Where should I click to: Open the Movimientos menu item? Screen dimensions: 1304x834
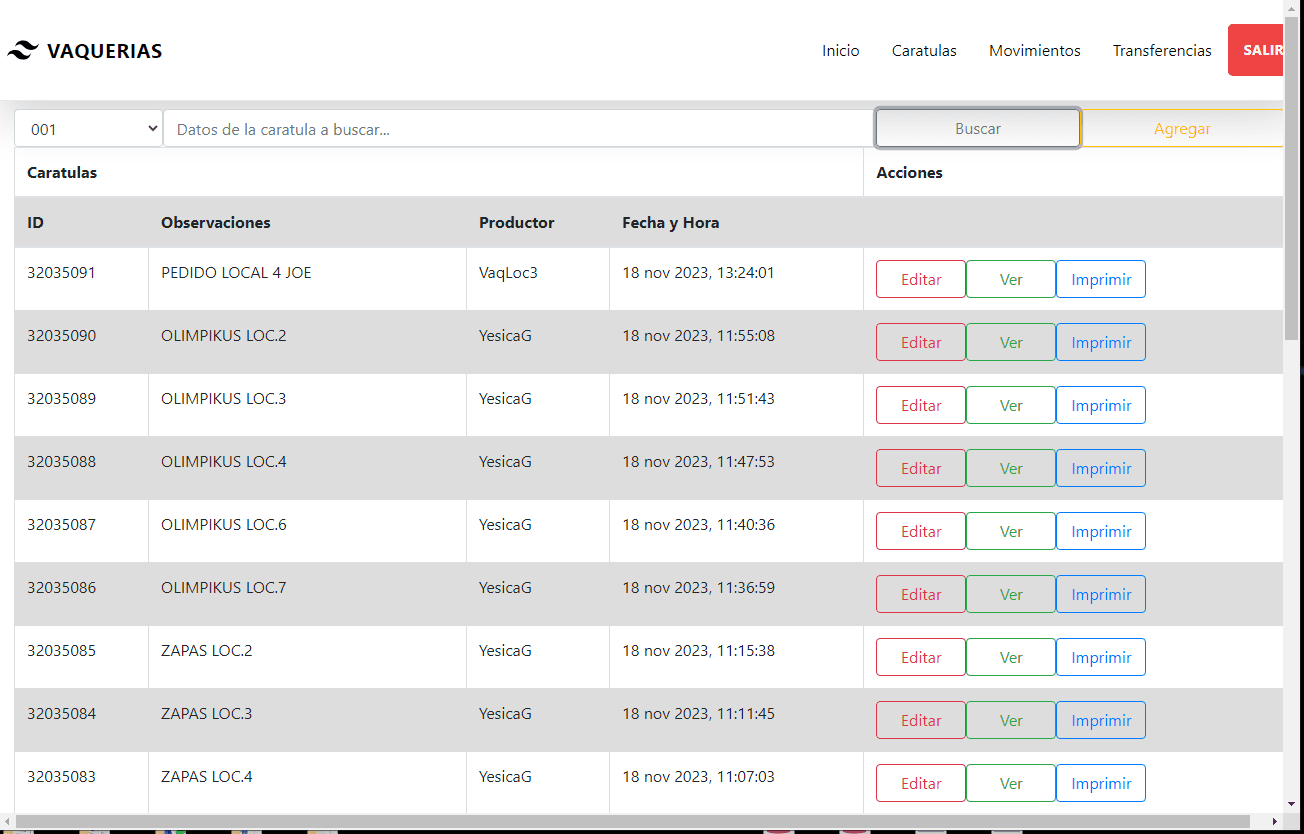(1035, 51)
